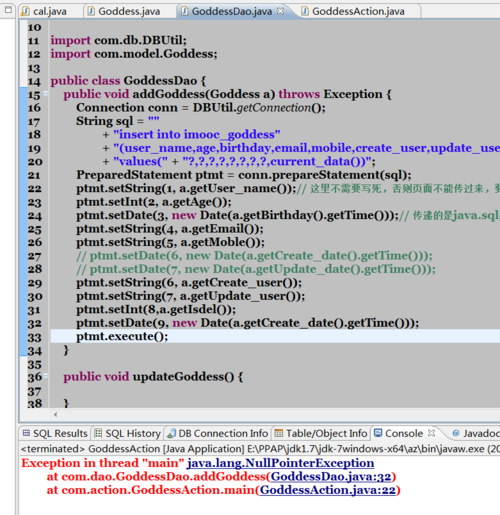Click commented line with getCreate_date on line 27

[254, 256]
